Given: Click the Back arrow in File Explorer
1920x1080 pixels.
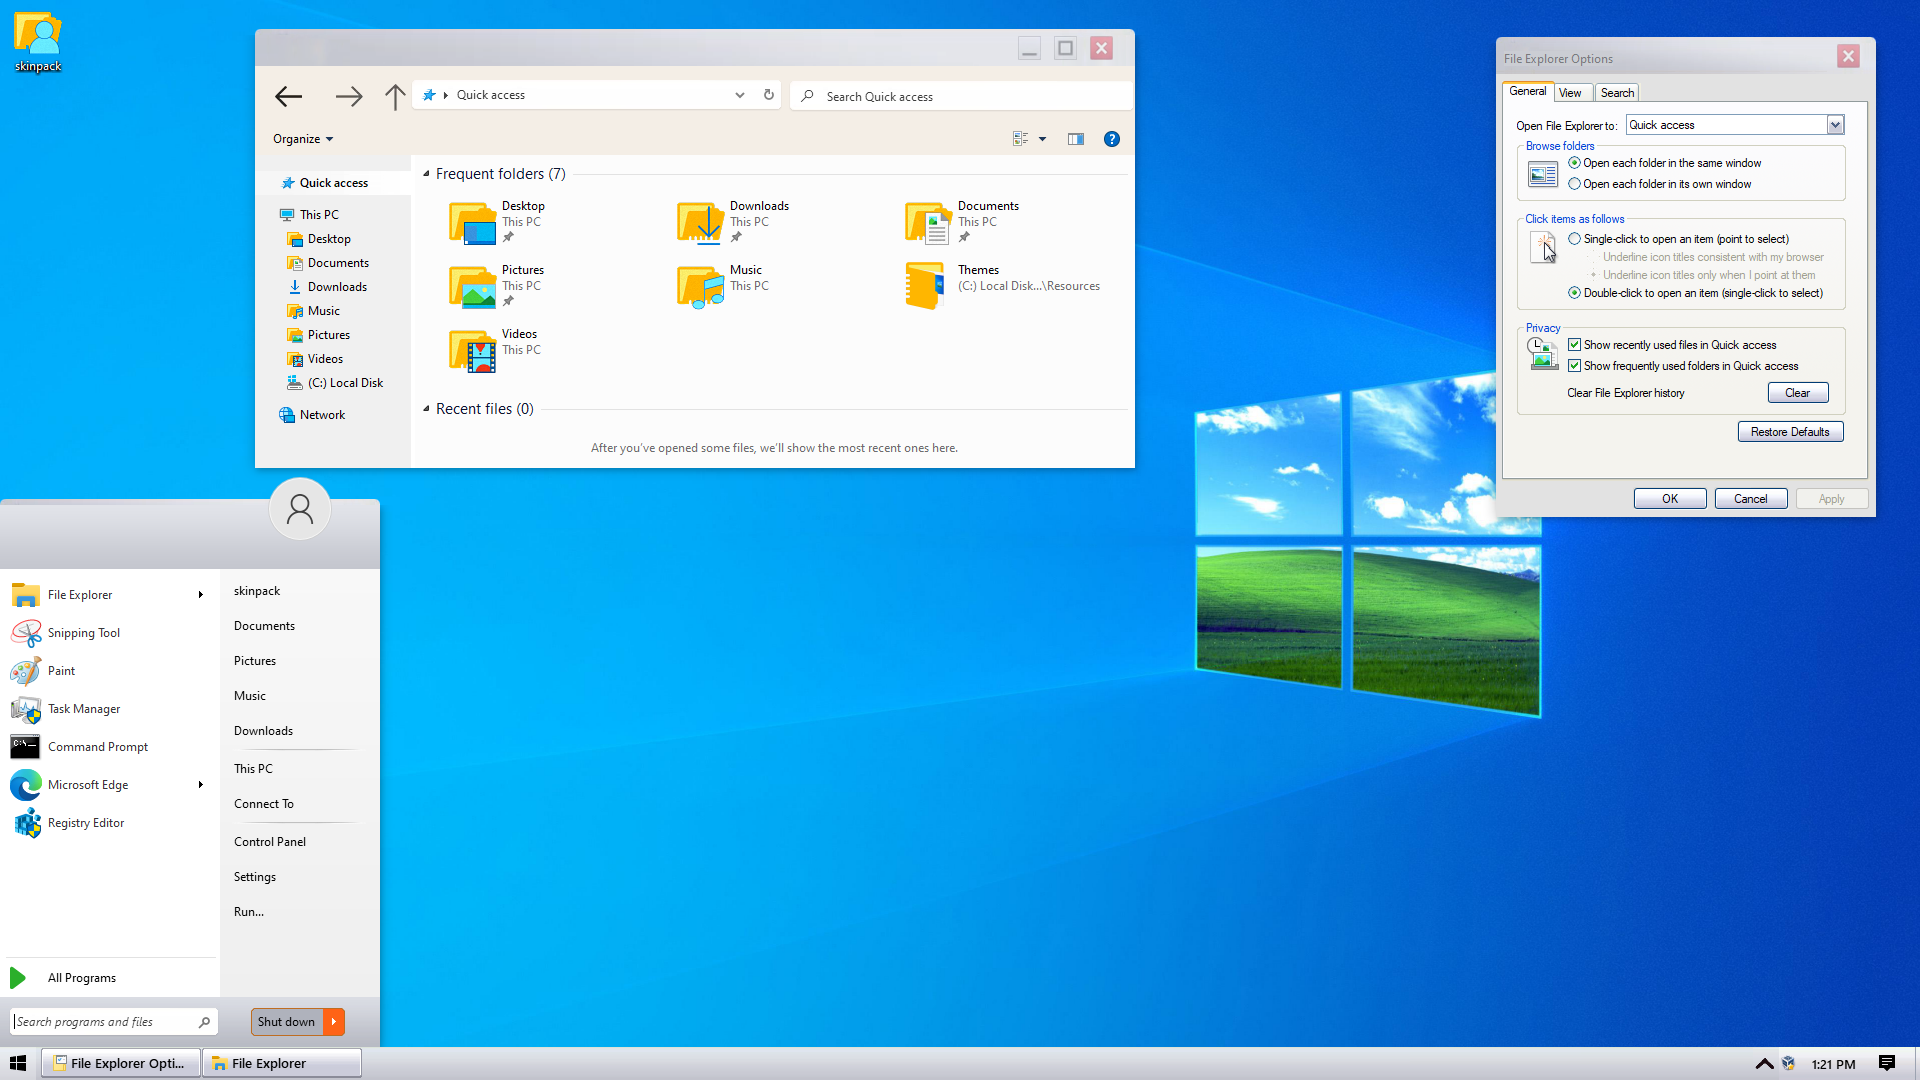Looking at the screenshot, I should [x=288, y=96].
